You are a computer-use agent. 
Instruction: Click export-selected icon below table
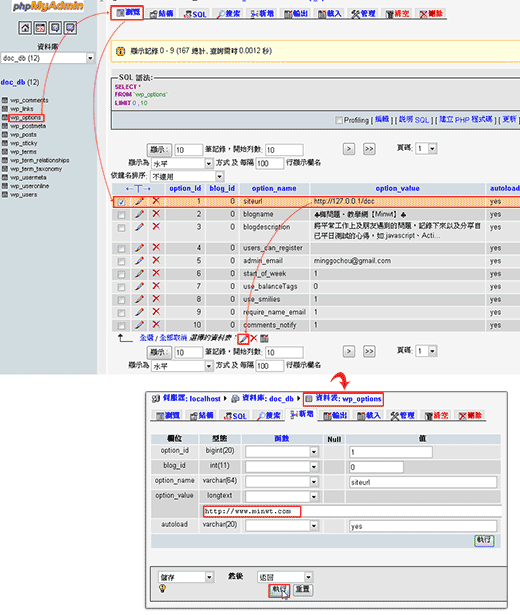[264, 338]
